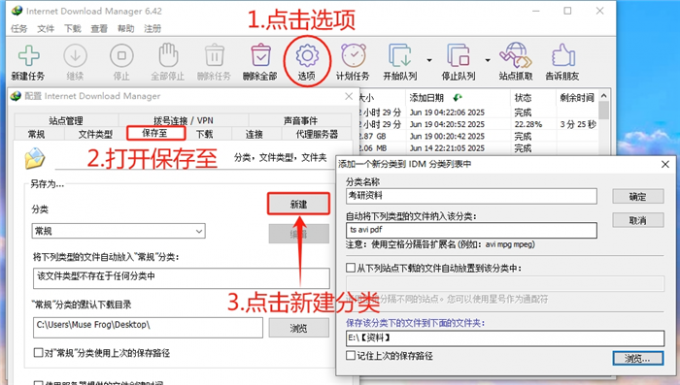Screen dimensions: 680x385
Task: Open the 下载 menu
Action: (x=72, y=29)
